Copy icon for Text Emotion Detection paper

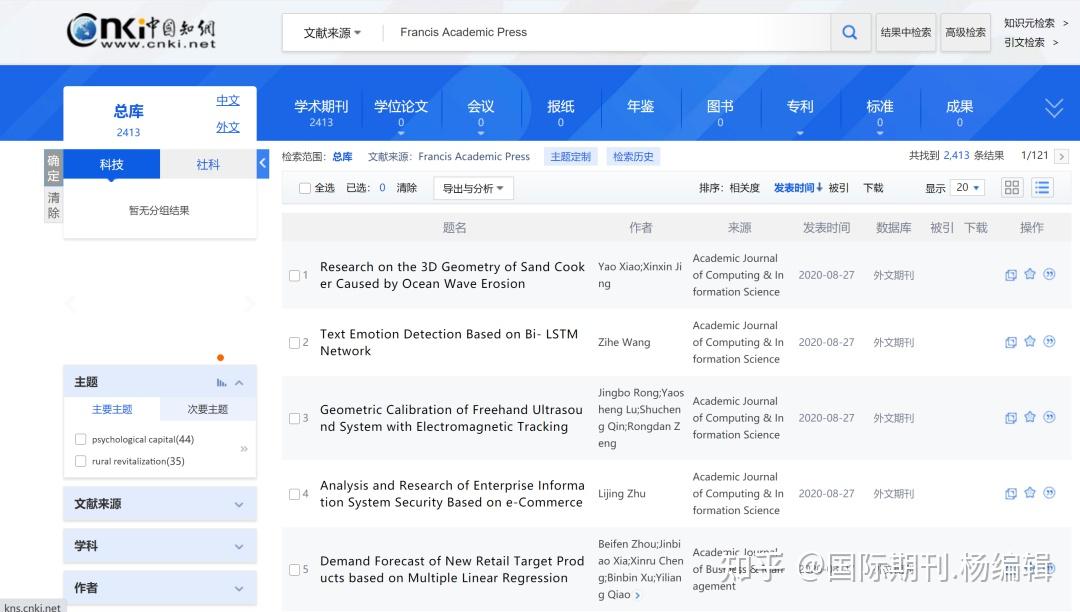click(1010, 342)
